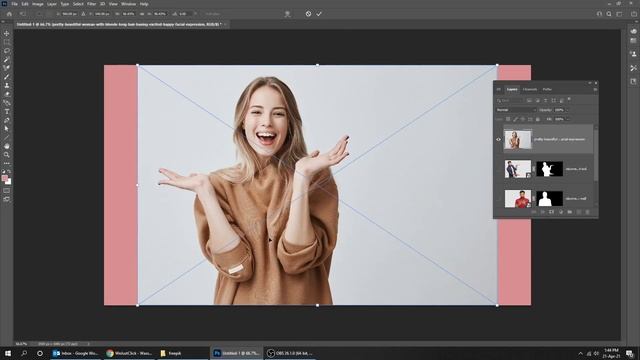640x360 pixels.
Task: Switch to the Channels tab
Action: [530, 89]
